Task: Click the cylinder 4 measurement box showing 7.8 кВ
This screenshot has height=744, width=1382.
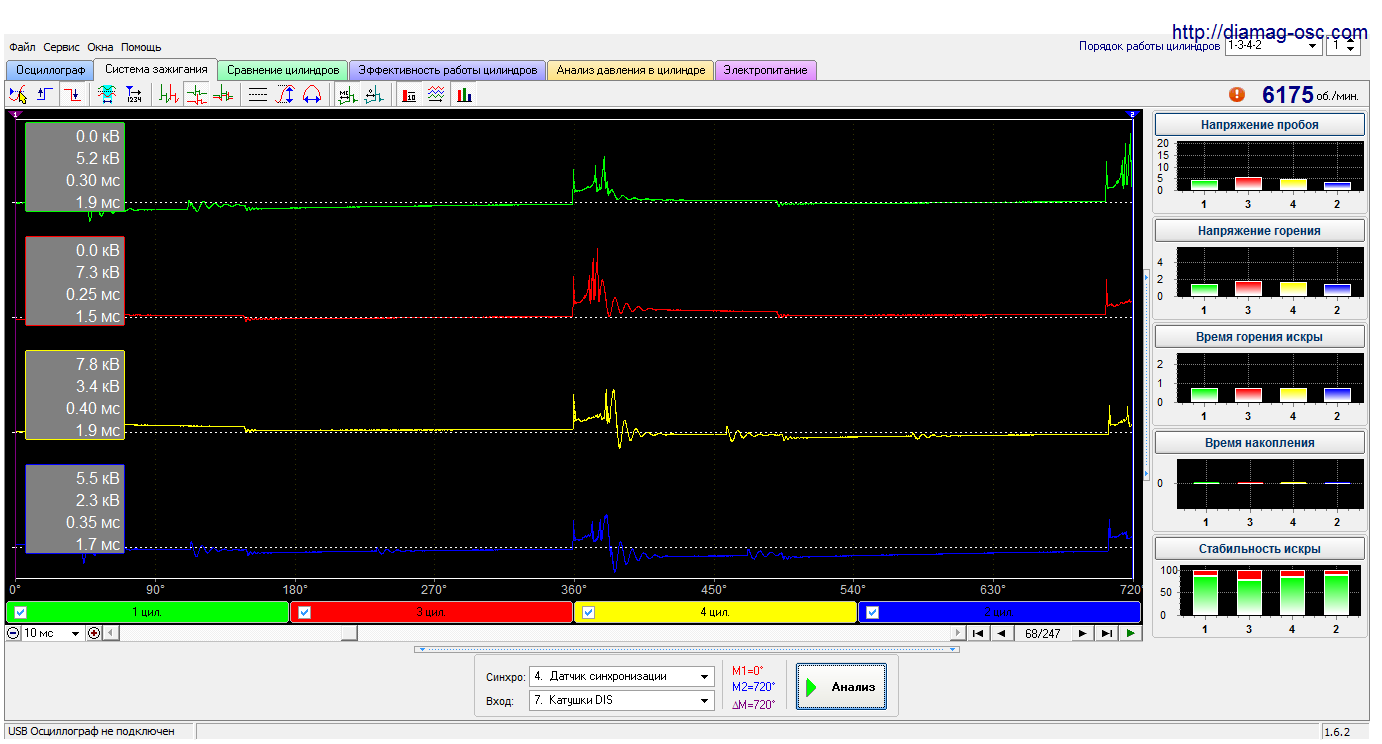Action: (75, 396)
